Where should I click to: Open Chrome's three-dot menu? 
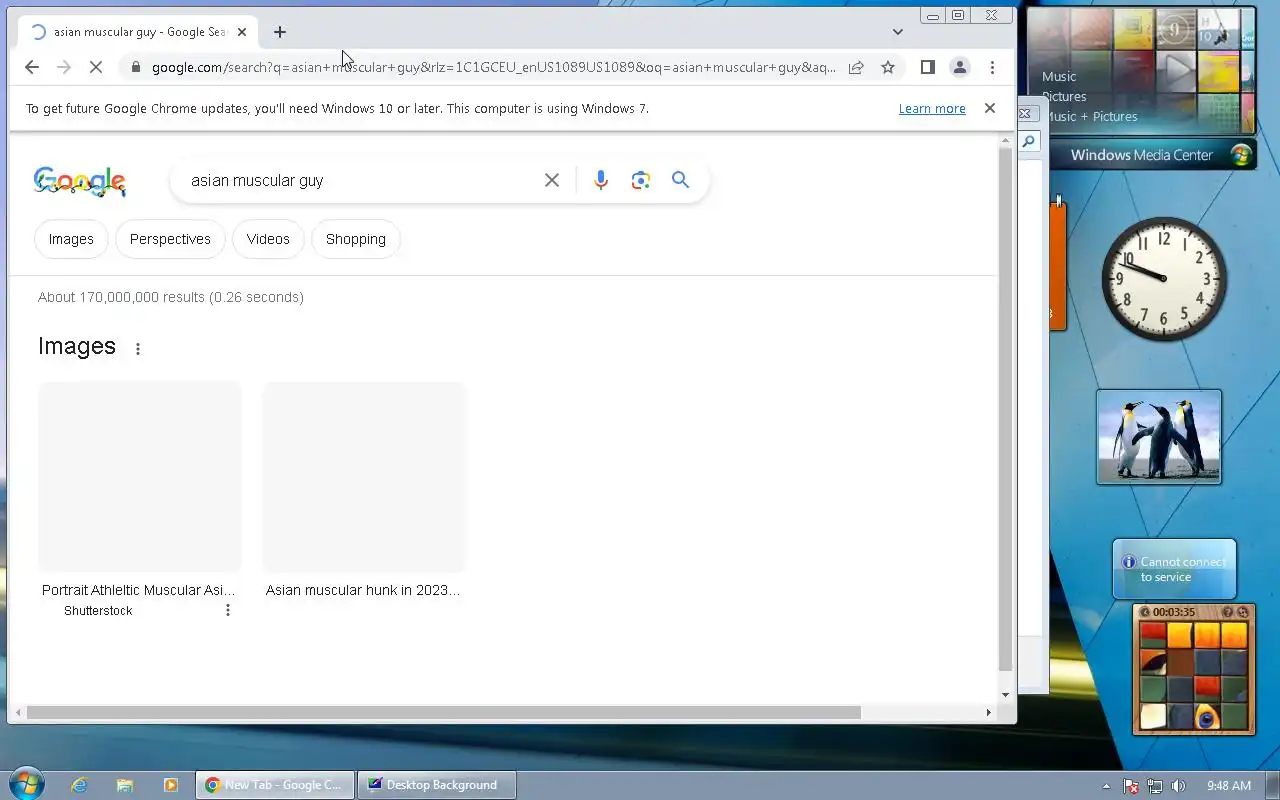point(992,67)
